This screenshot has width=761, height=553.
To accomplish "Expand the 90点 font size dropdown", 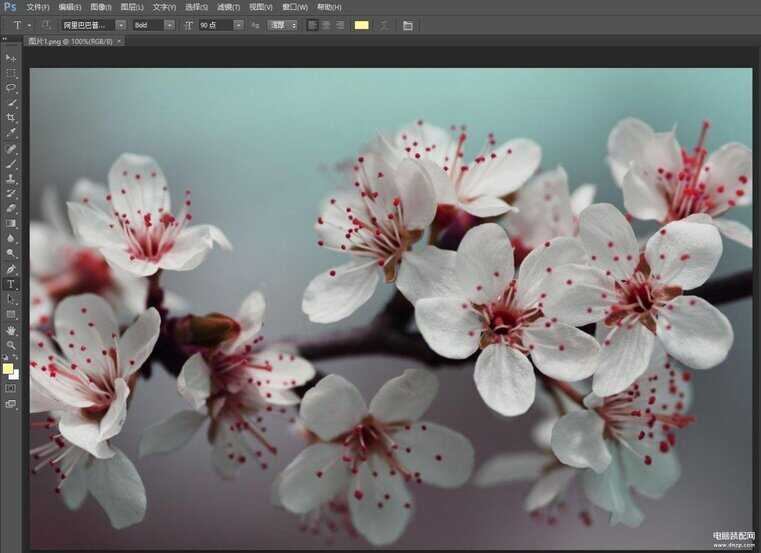I will [x=238, y=25].
